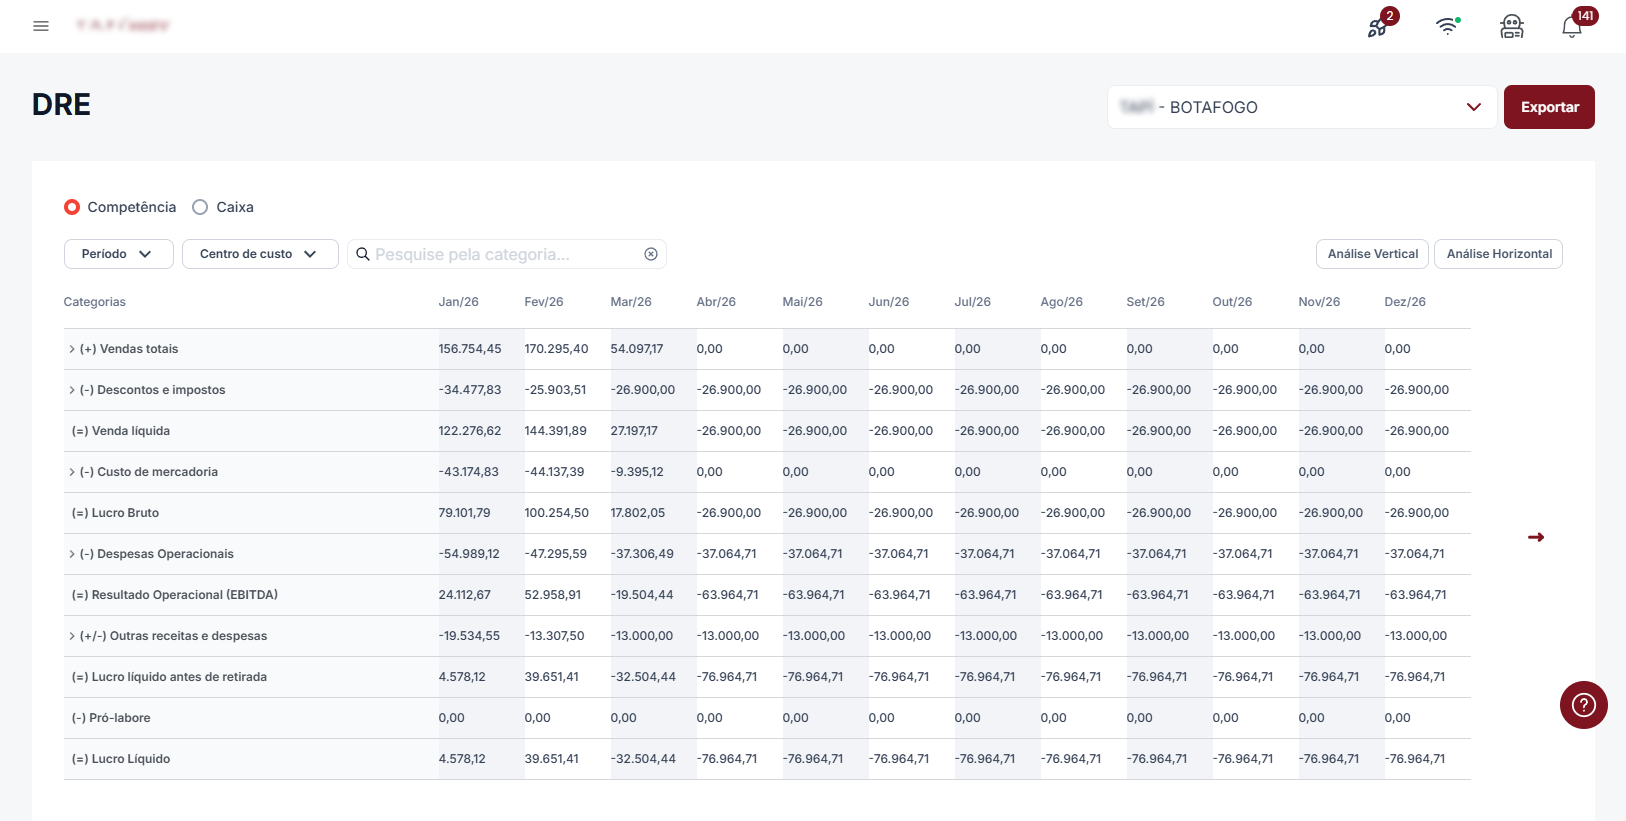Image resolution: width=1626 pixels, height=821 pixels.
Task: Click the Exportar button
Action: pyautogui.click(x=1549, y=107)
